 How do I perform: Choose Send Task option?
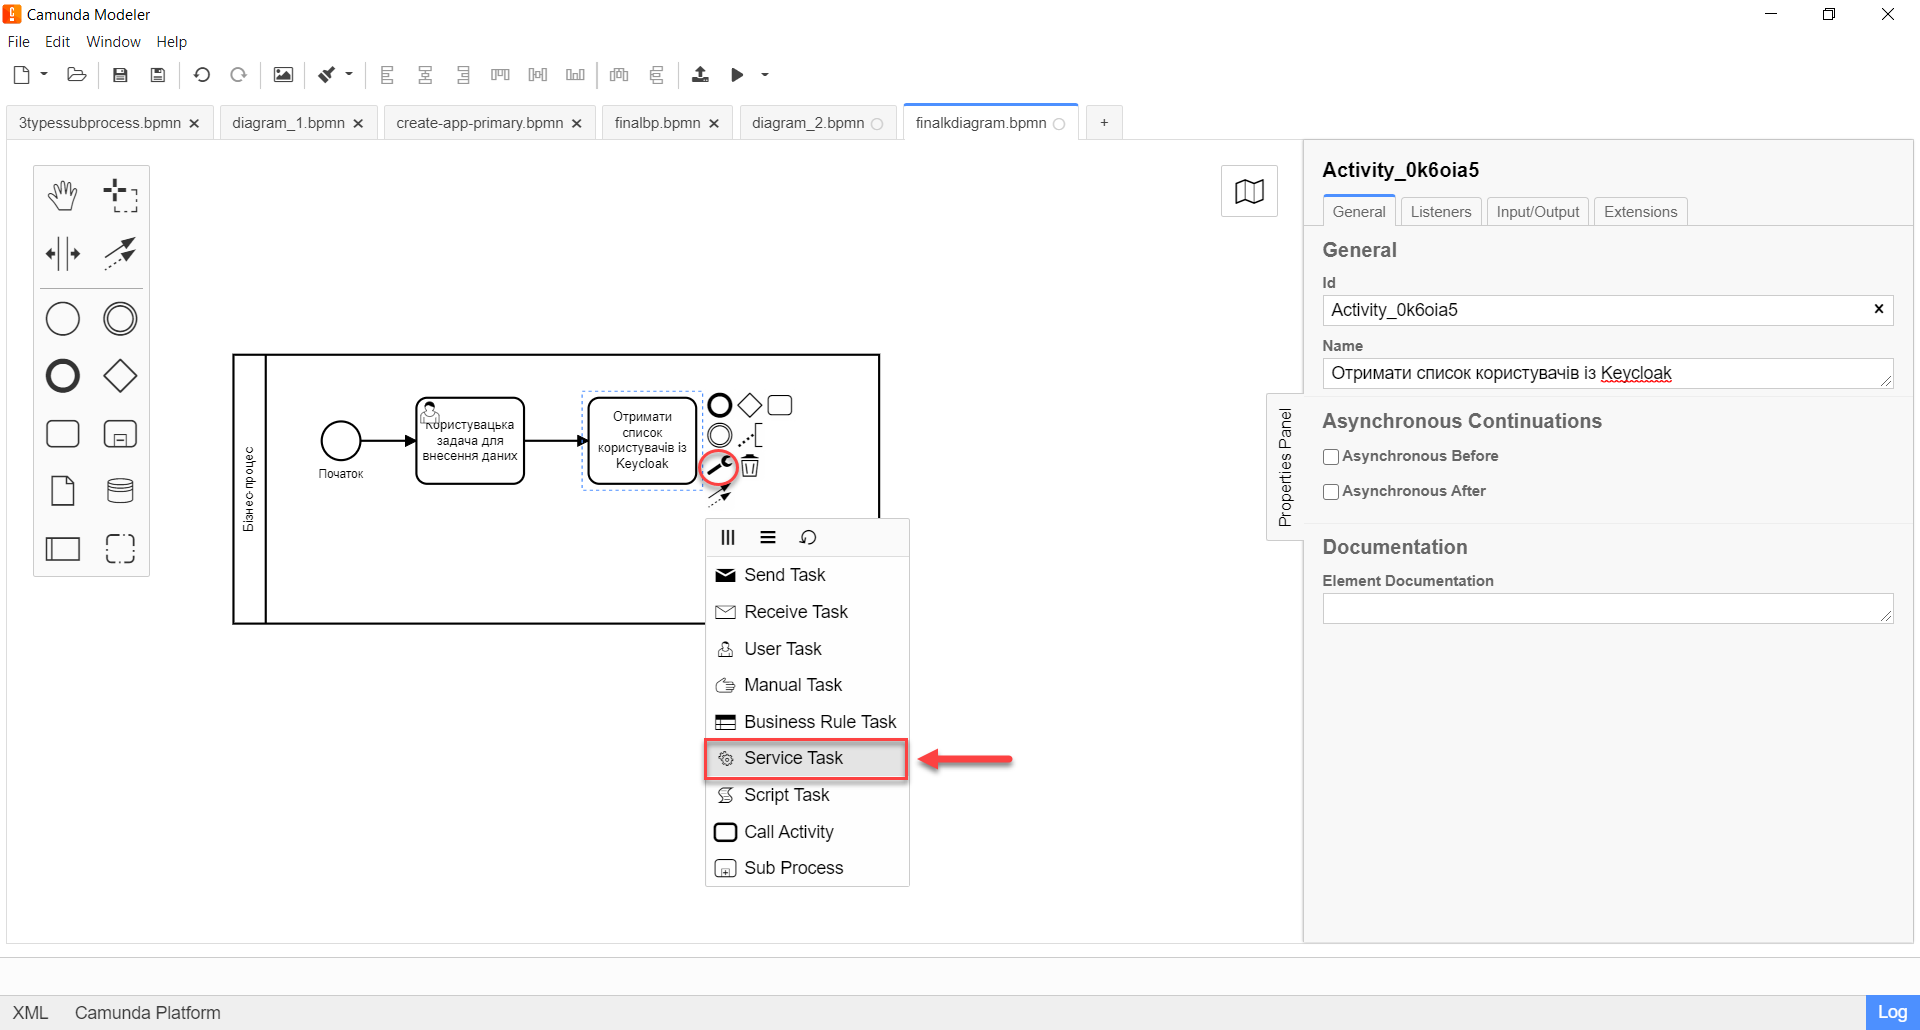pos(807,575)
